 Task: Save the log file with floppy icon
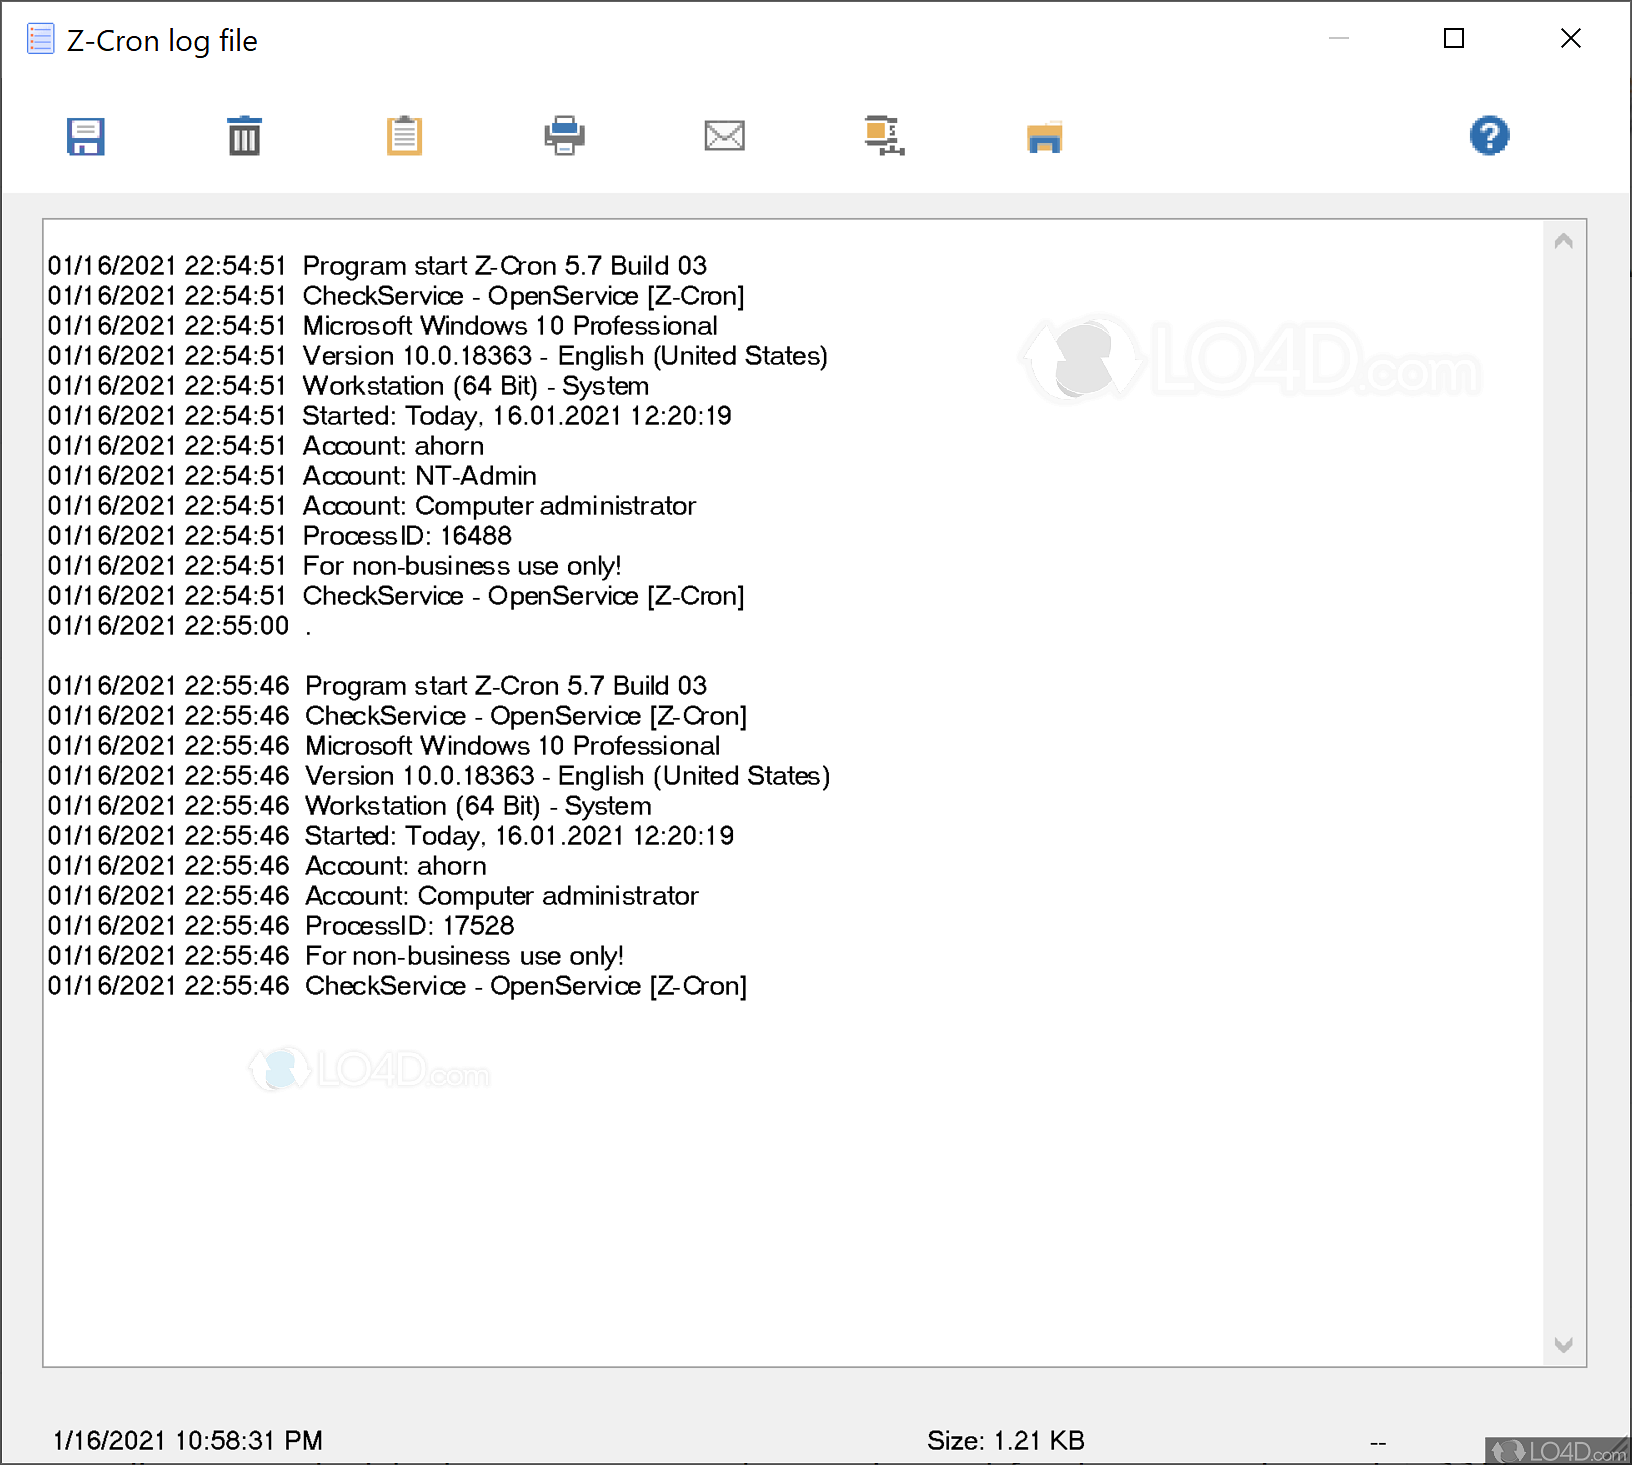[x=86, y=136]
